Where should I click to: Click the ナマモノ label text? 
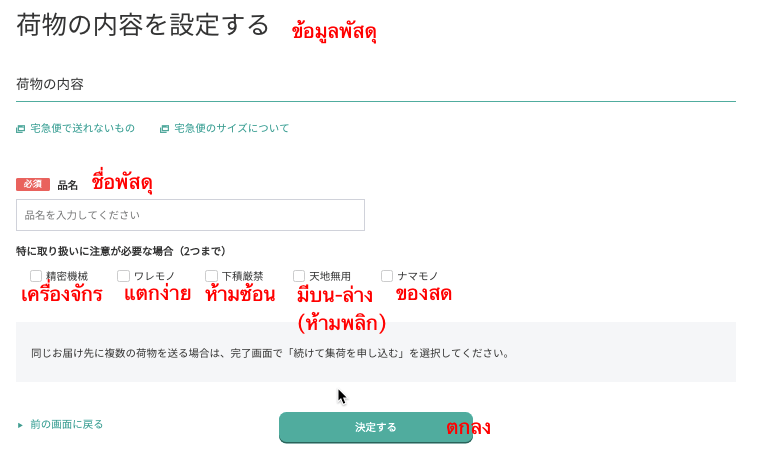pos(418,276)
